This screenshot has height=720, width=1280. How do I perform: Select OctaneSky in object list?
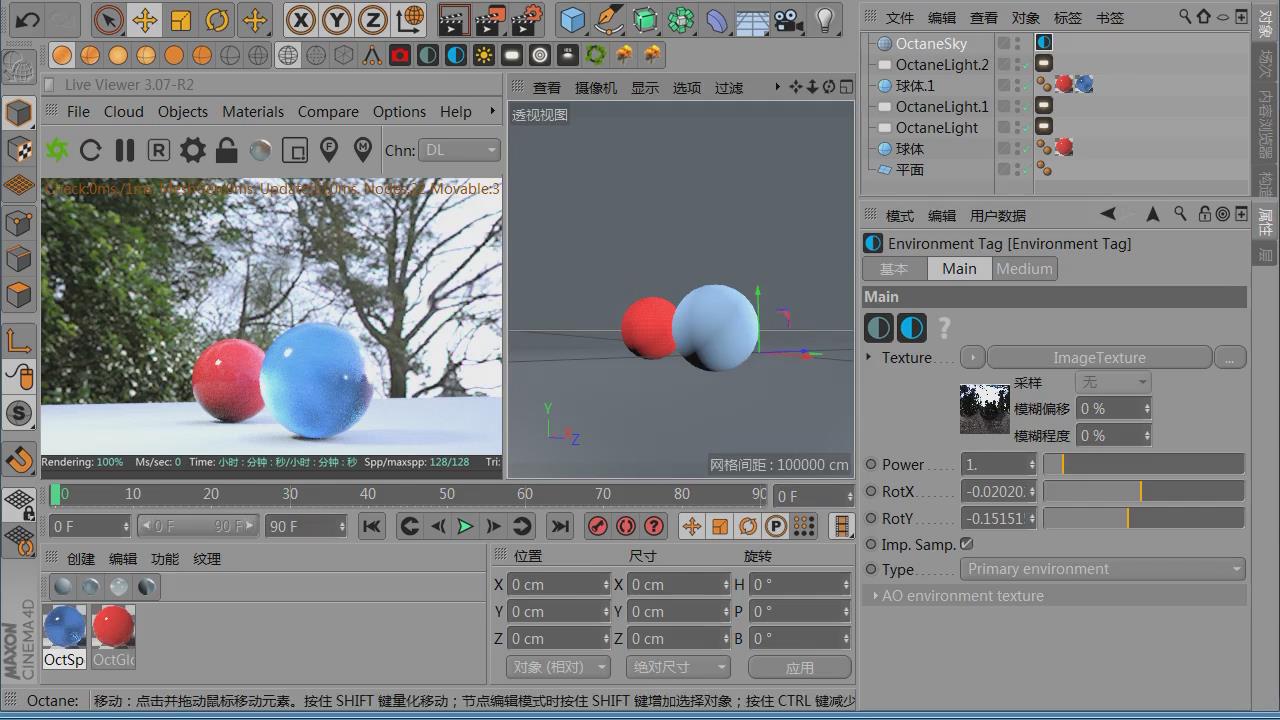pyautogui.click(x=931, y=43)
